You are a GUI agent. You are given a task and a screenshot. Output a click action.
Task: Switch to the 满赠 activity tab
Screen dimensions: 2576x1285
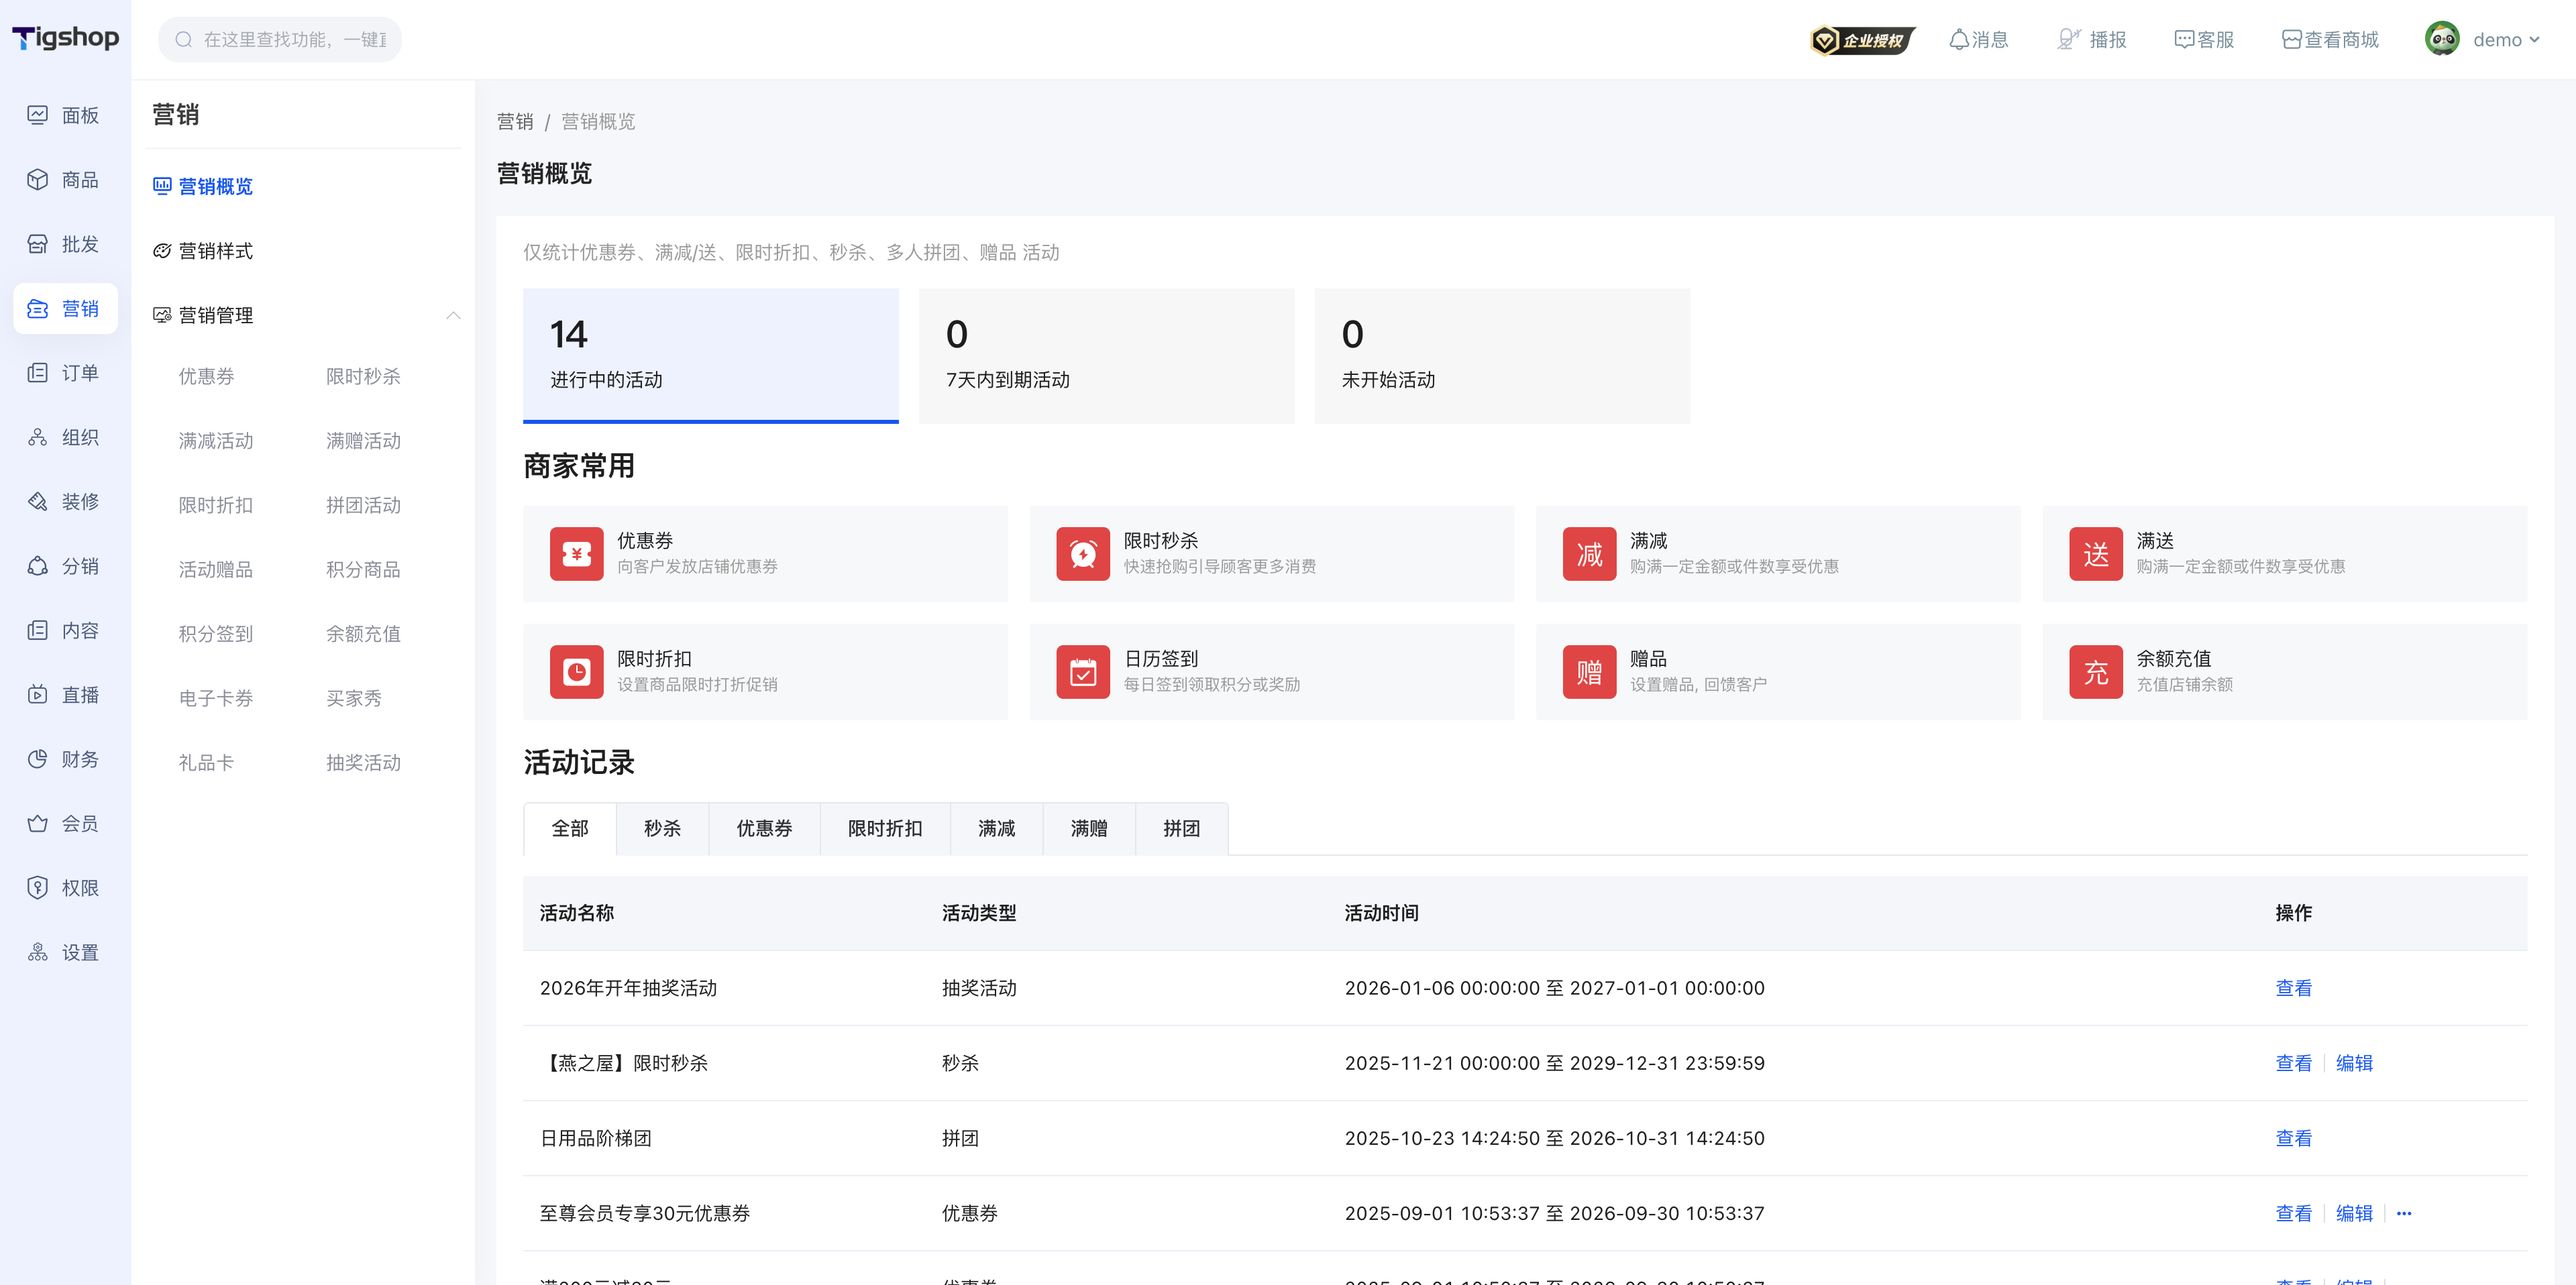[1089, 829]
